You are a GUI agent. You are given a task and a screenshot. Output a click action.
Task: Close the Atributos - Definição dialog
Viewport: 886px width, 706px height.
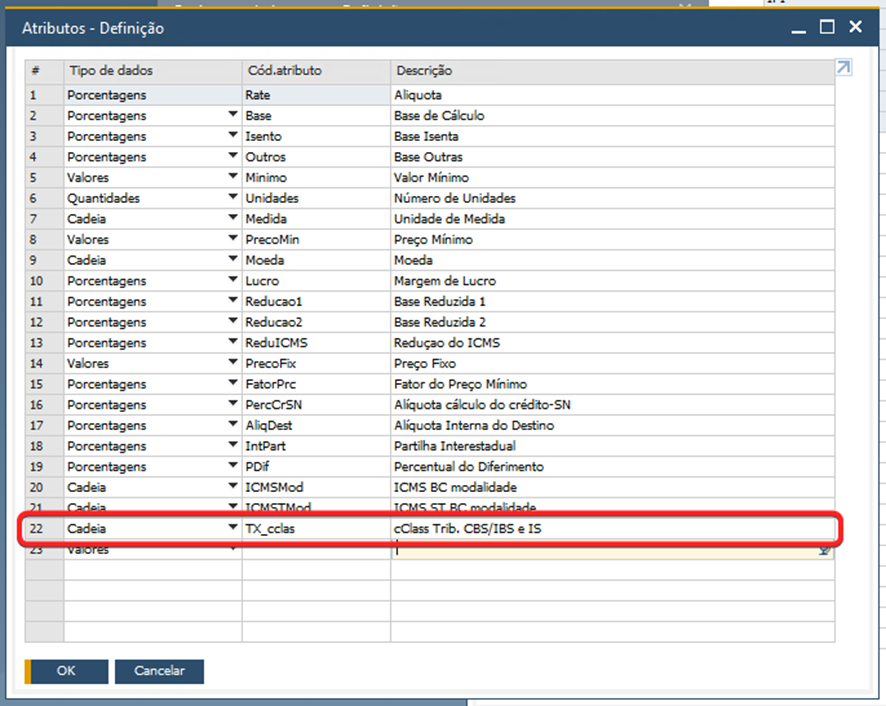click(856, 28)
